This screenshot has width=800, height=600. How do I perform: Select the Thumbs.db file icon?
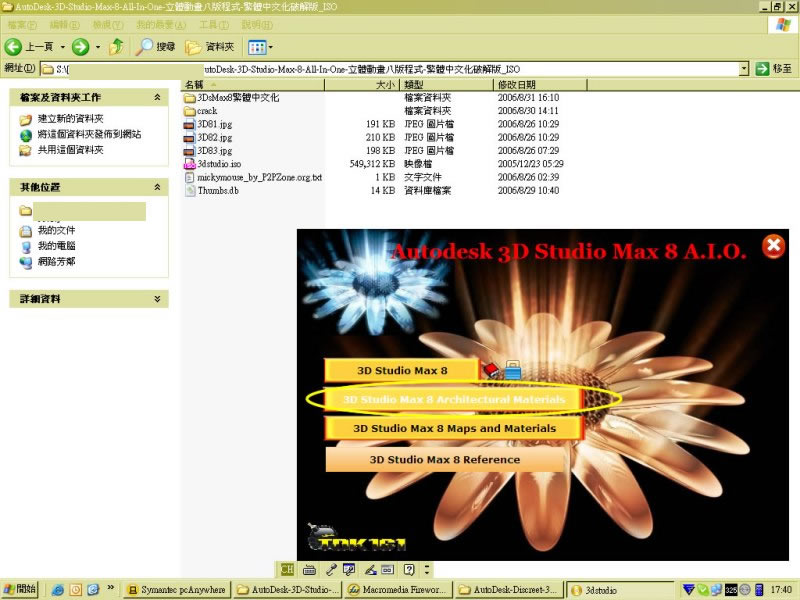[x=190, y=190]
